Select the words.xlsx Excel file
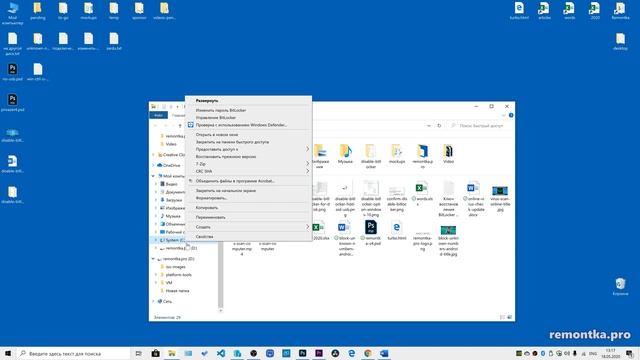Screen dimensions: 640x360 (x=422, y=194)
